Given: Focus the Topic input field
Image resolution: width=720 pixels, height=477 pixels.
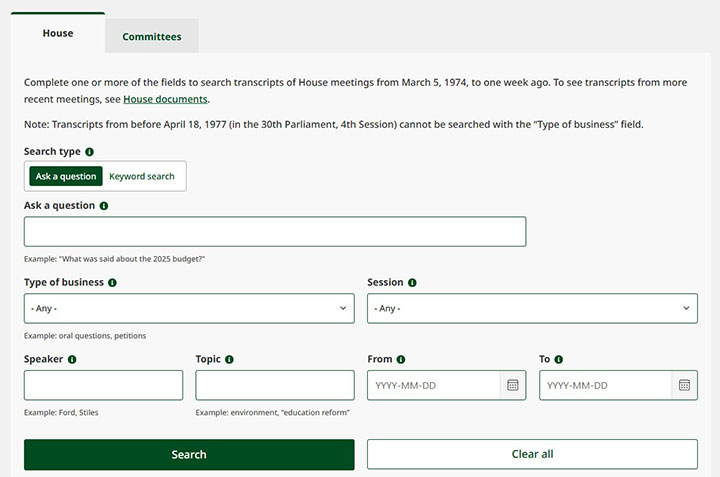Looking at the screenshot, I should click(x=275, y=385).
